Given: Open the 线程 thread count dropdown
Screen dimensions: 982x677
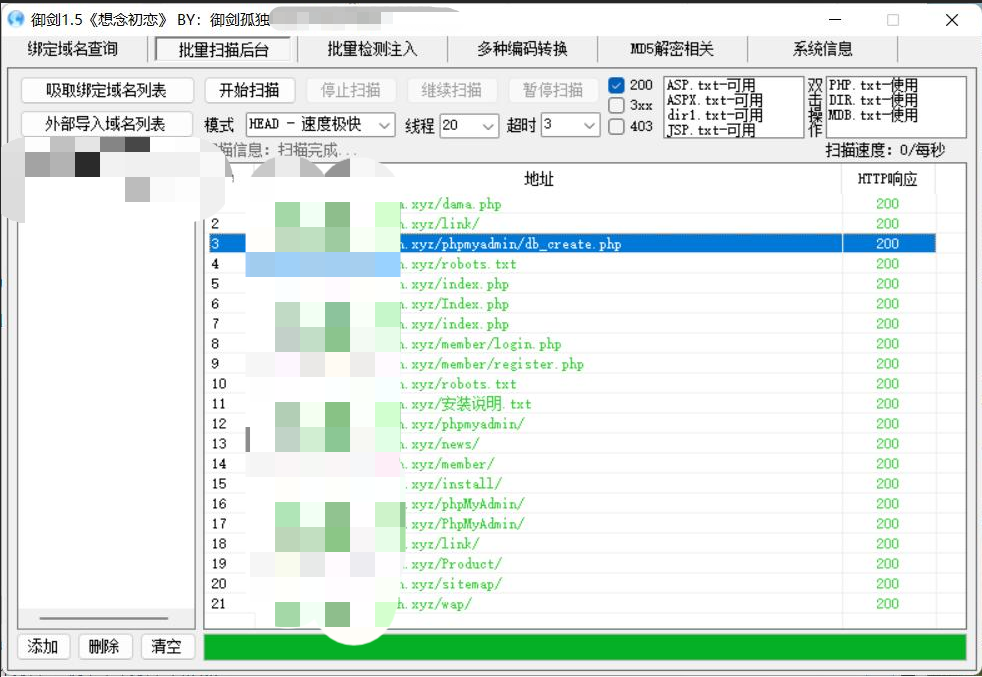Looking at the screenshot, I should [x=469, y=125].
